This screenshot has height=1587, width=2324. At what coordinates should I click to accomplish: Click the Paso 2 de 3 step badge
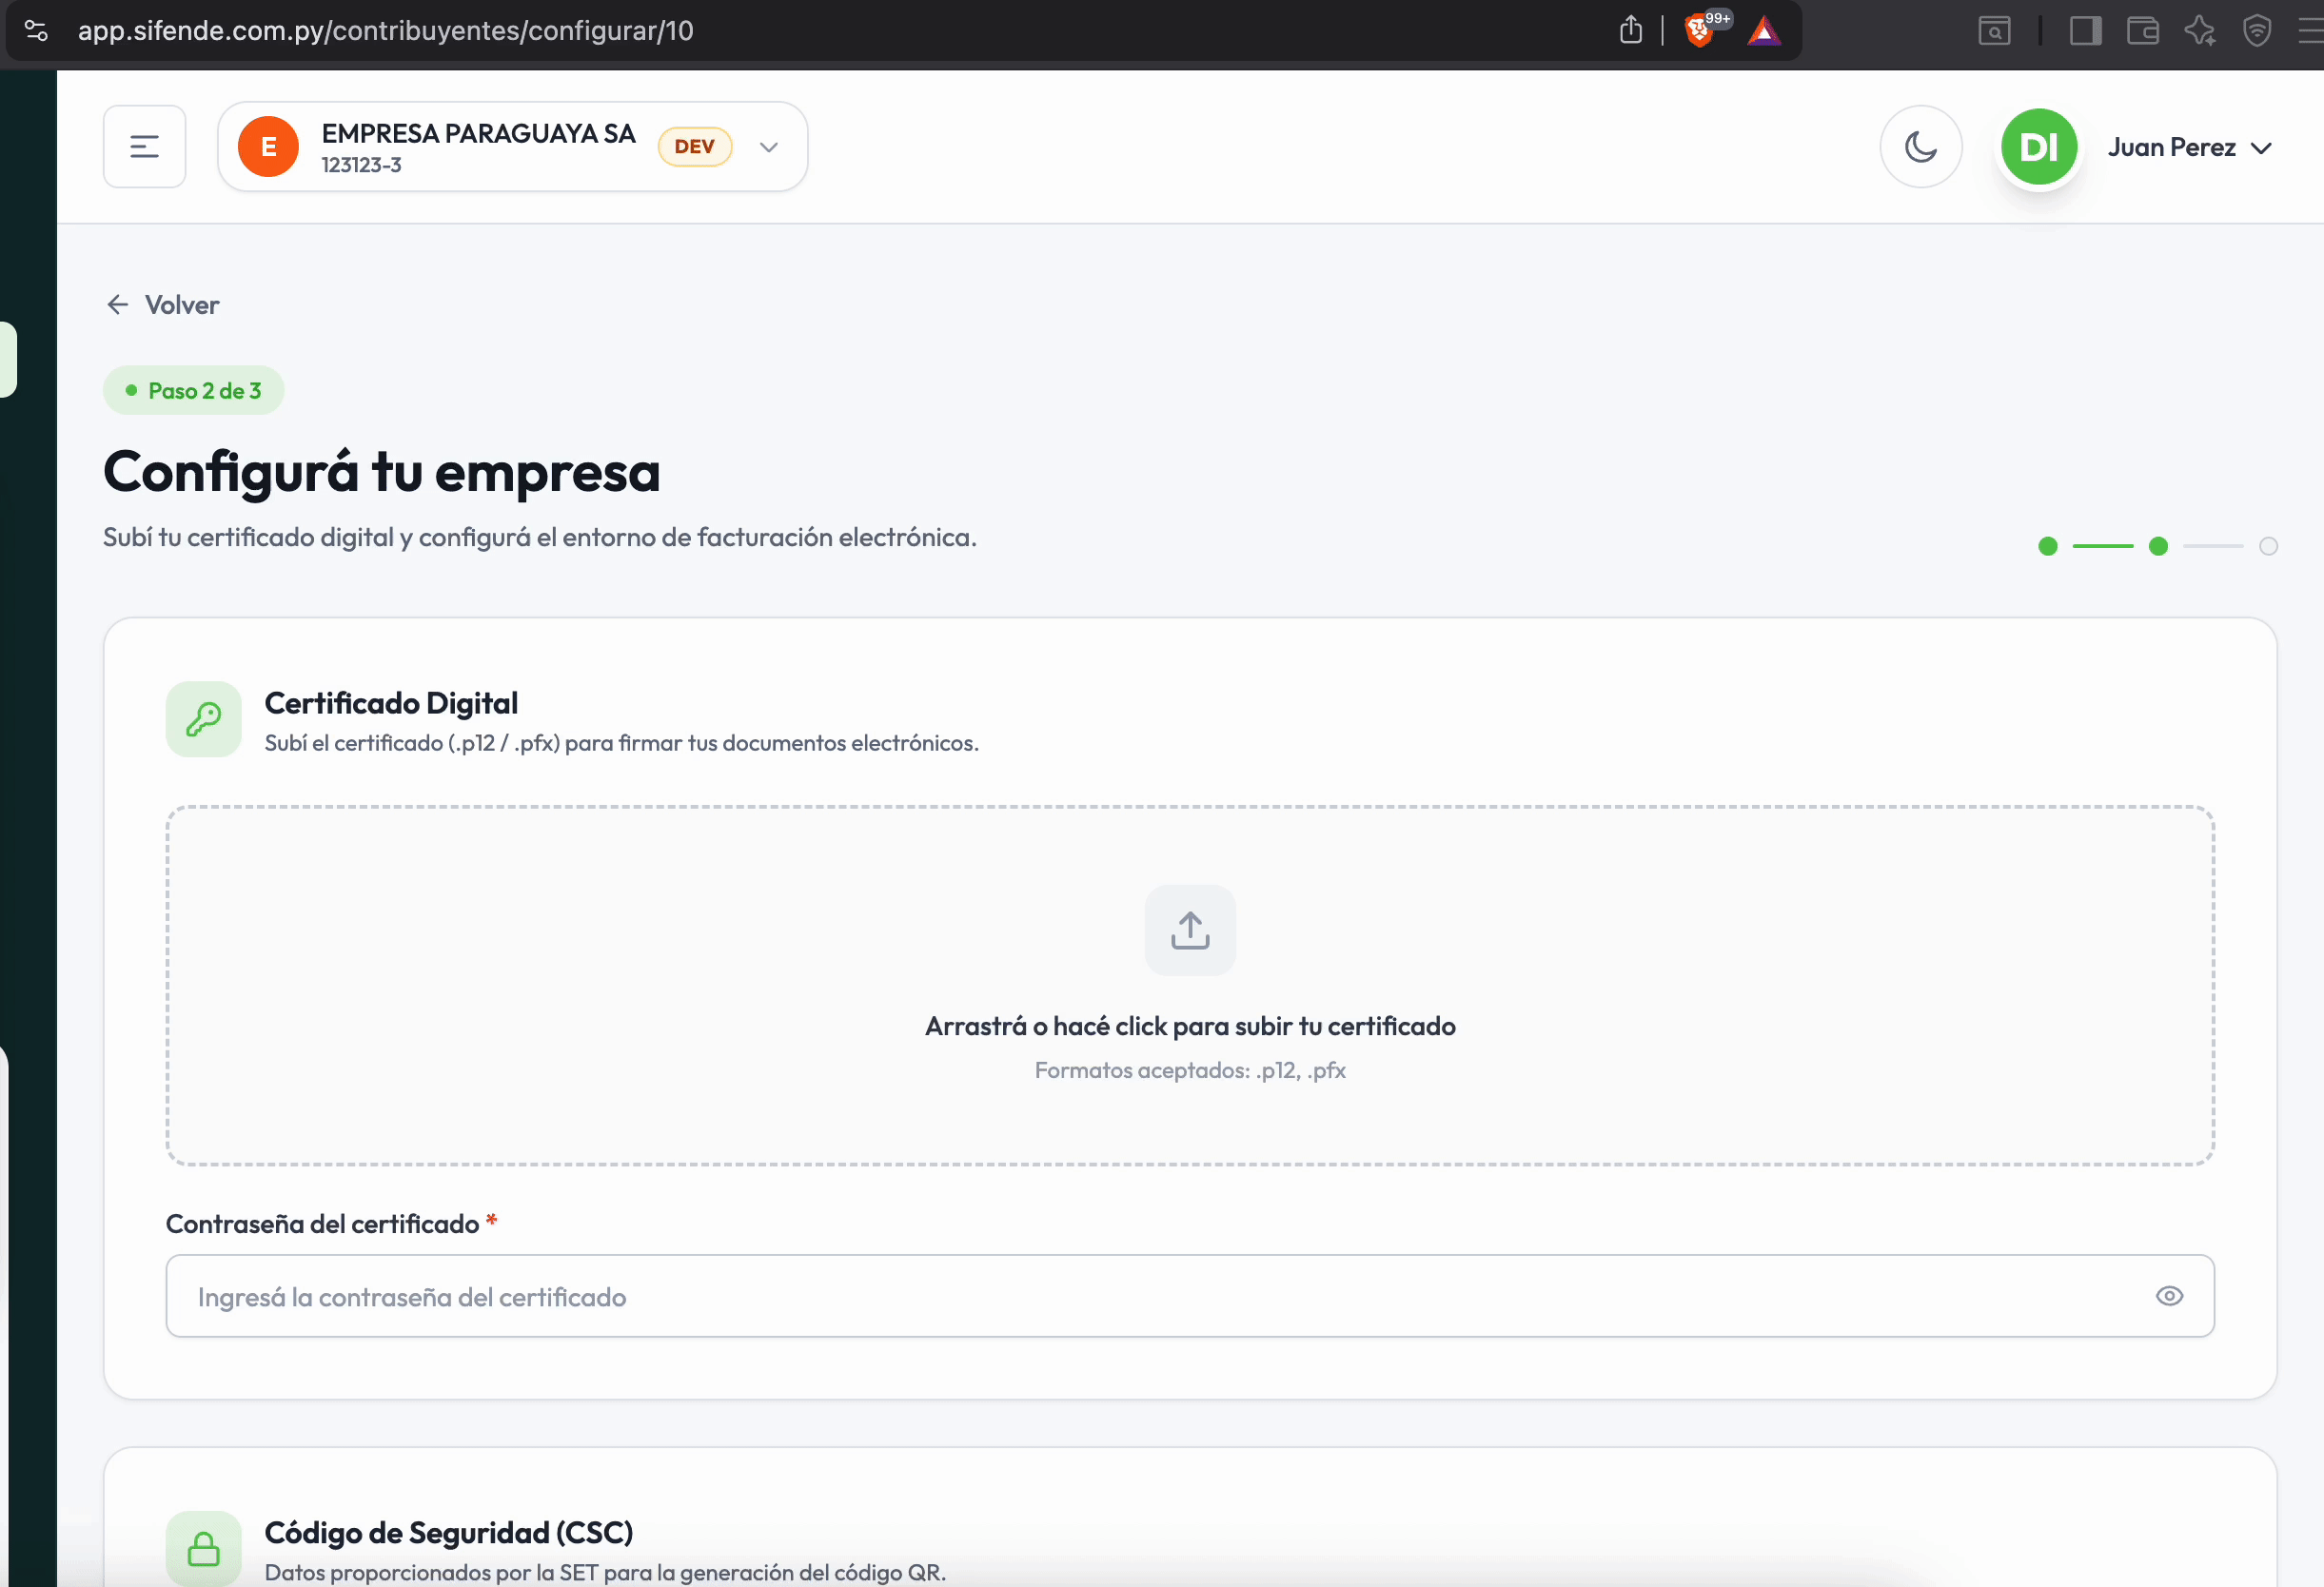pyautogui.click(x=194, y=390)
